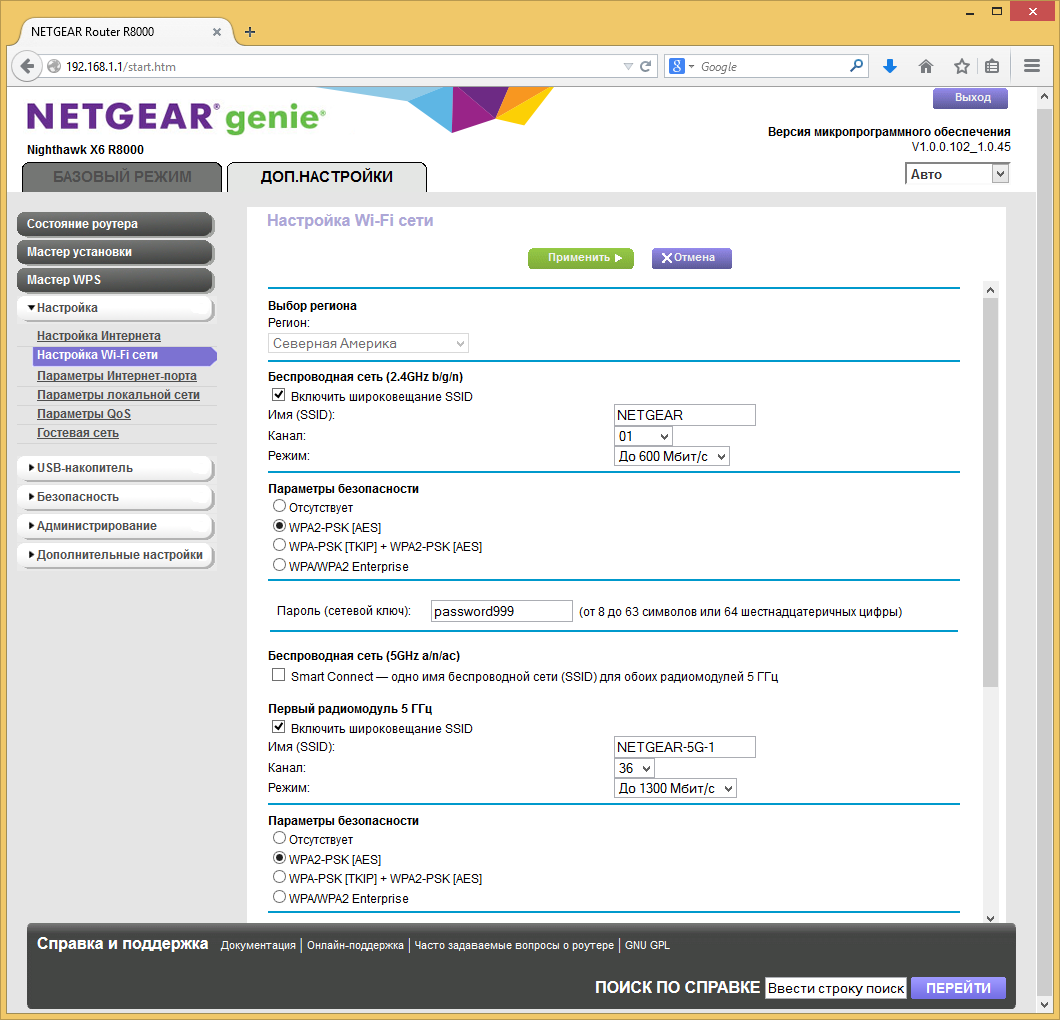The height and width of the screenshot is (1020, 1060).
Task: Click the ПЕРЕЙТИ search button
Action: pos(958,988)
